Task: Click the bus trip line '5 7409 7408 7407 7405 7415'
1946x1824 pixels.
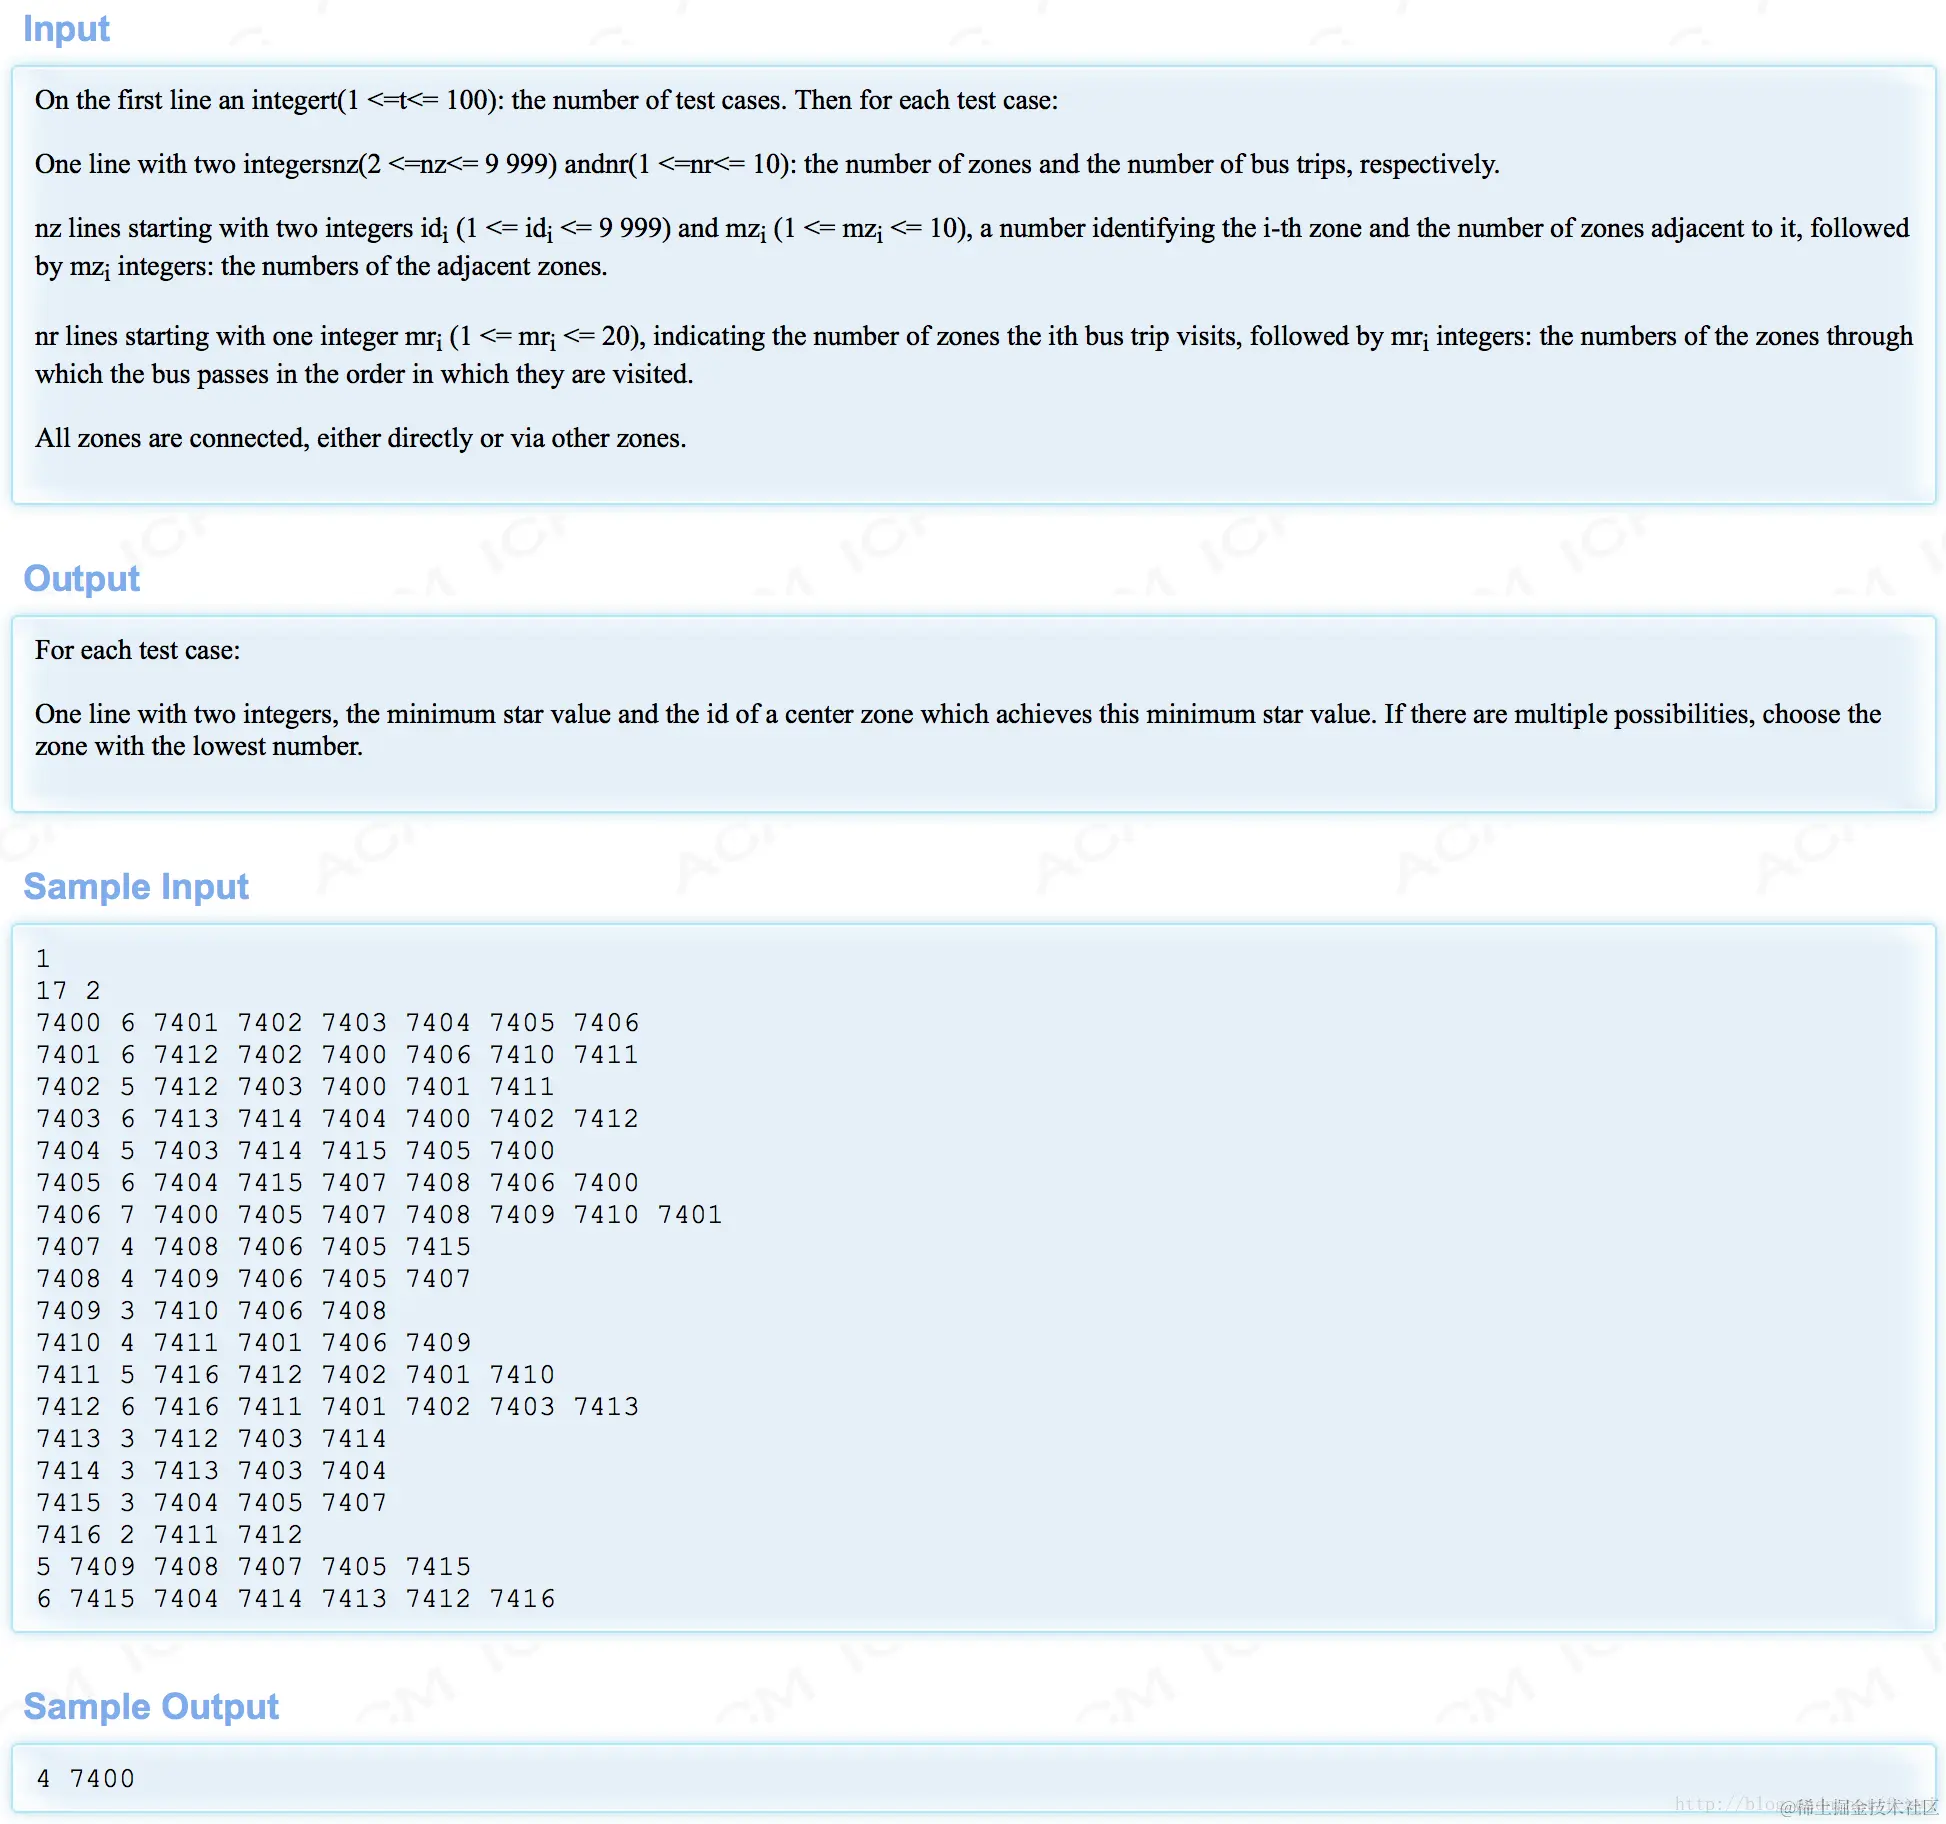Action: pyautogui.click(x=253, y=1567)
